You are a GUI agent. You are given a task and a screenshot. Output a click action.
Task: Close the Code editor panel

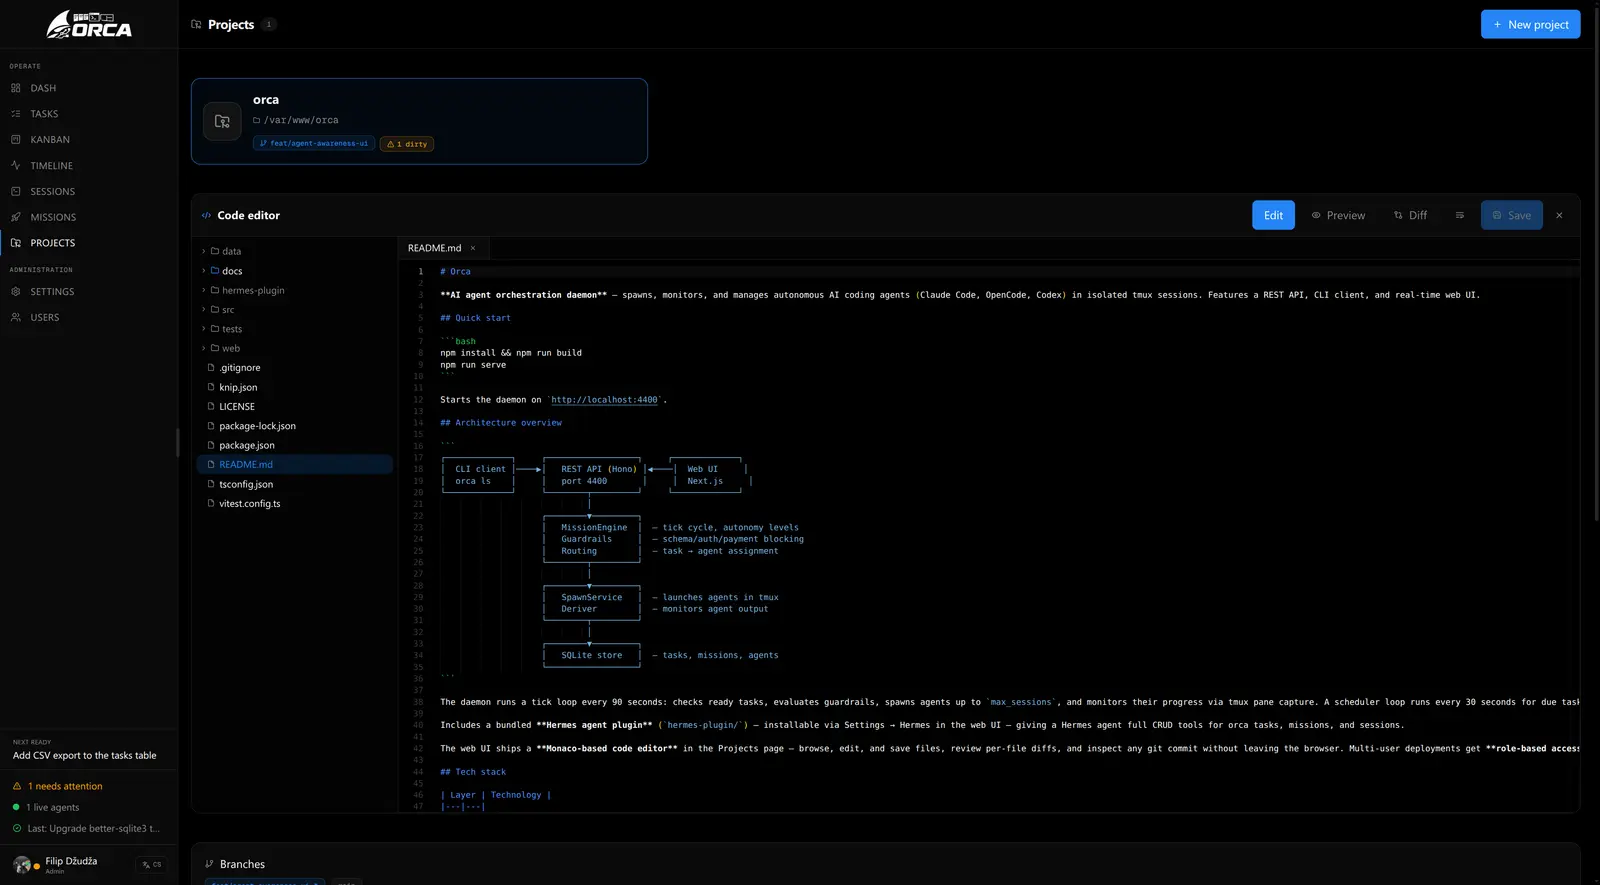pos(1559,215)
